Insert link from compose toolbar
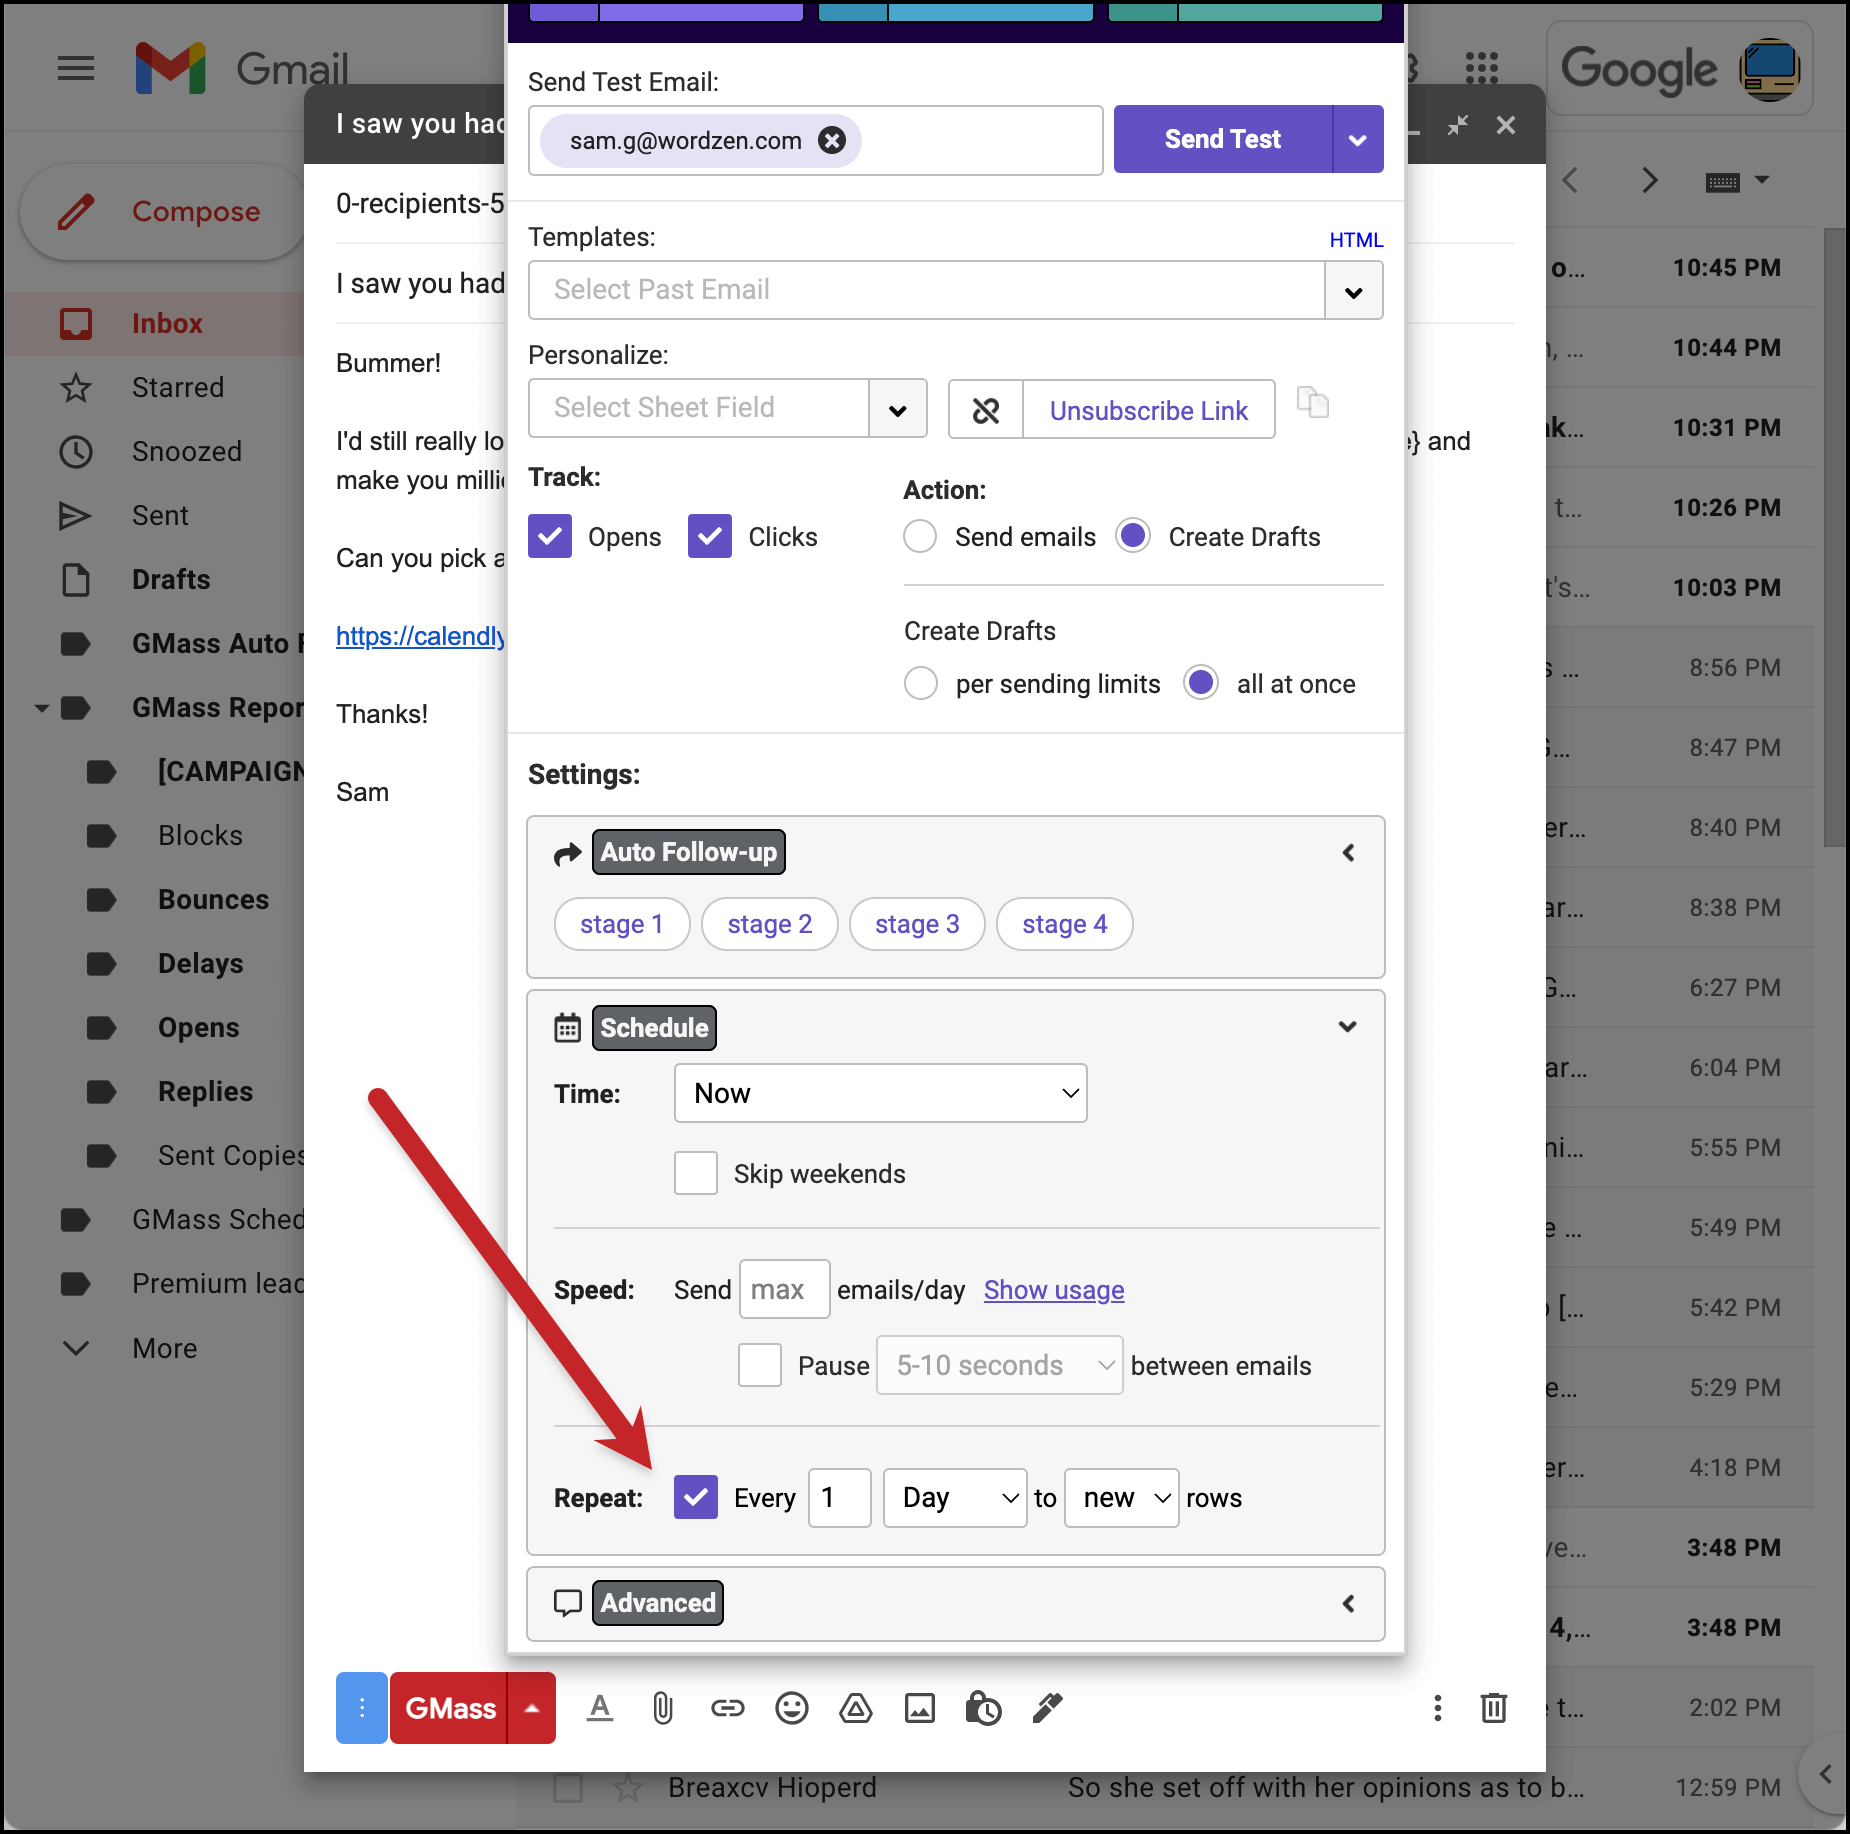 pyautogui.click(x=727, y=1708)
